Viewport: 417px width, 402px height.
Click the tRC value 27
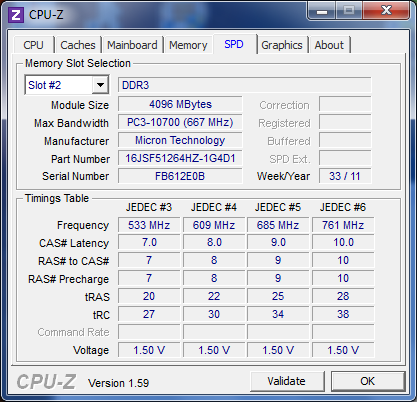point(149,314)
